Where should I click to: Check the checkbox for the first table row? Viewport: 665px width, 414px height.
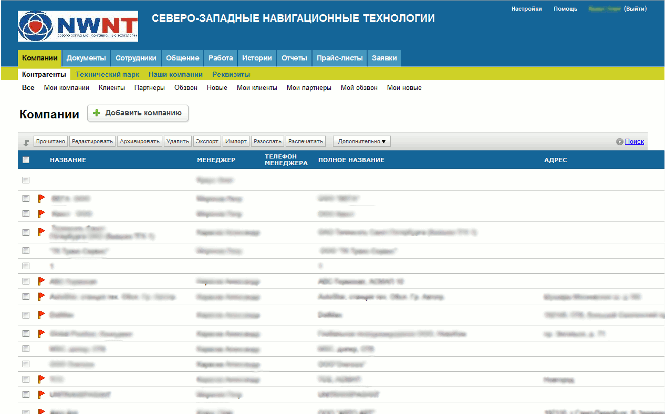click(x=26, y=181)
